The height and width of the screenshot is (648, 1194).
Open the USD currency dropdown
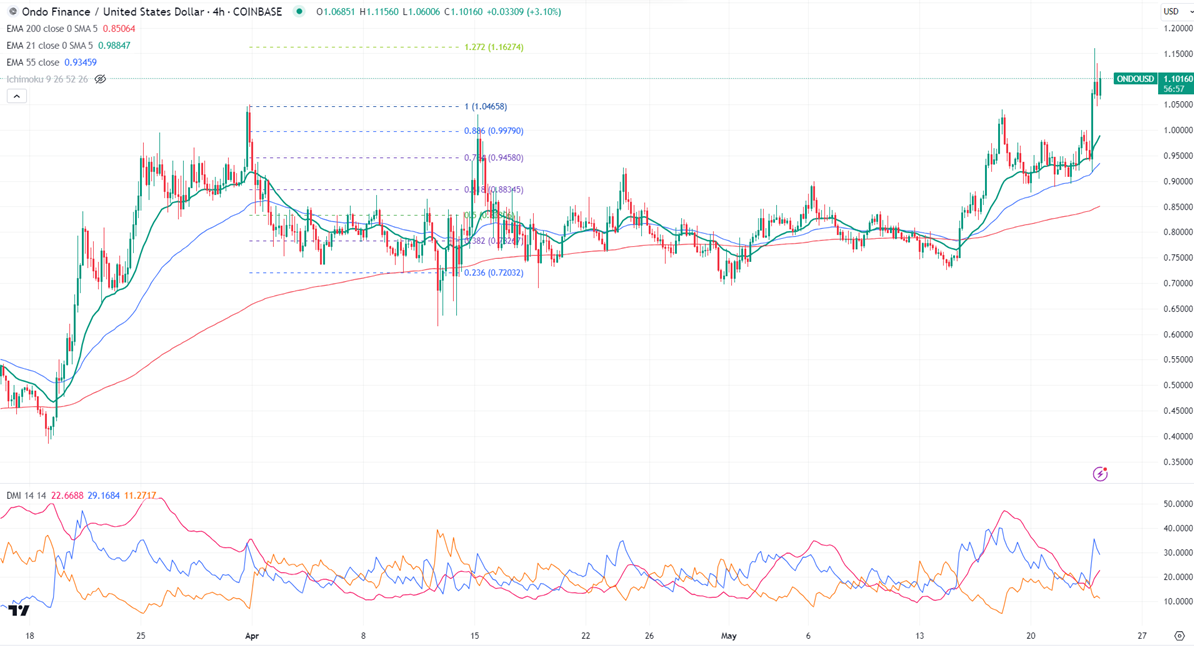coord(1176,11)
